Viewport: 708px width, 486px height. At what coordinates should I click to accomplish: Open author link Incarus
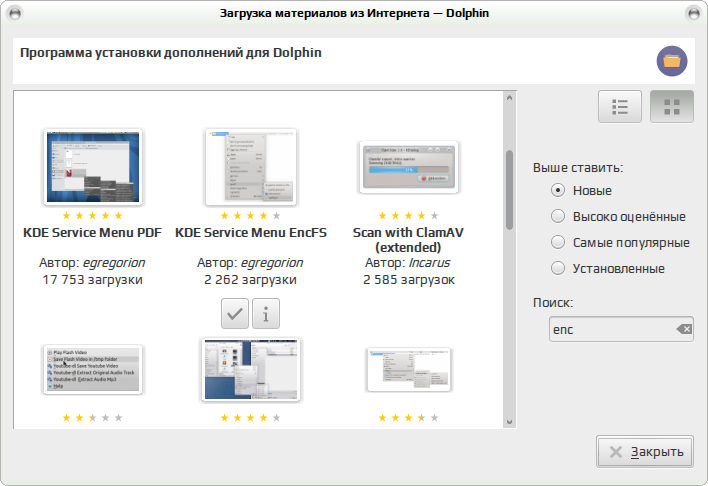point(429,263)
